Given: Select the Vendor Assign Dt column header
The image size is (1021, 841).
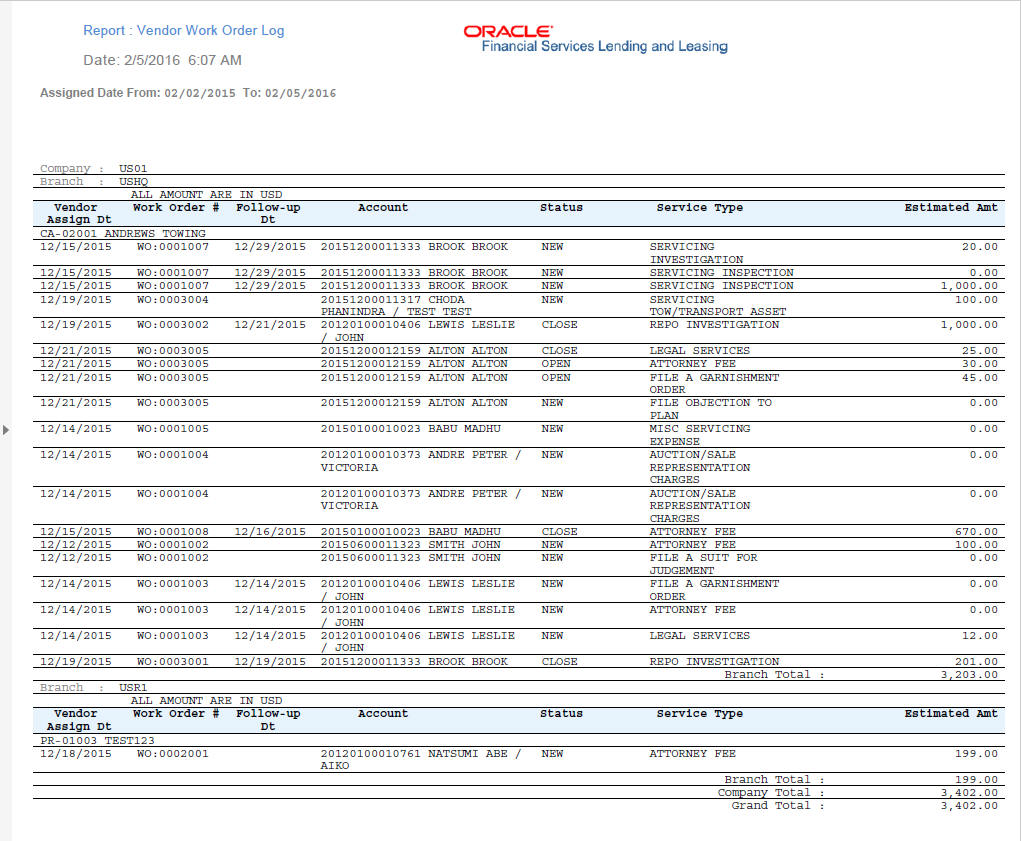Looking at the screenshot, I should (x=75, y=212).
